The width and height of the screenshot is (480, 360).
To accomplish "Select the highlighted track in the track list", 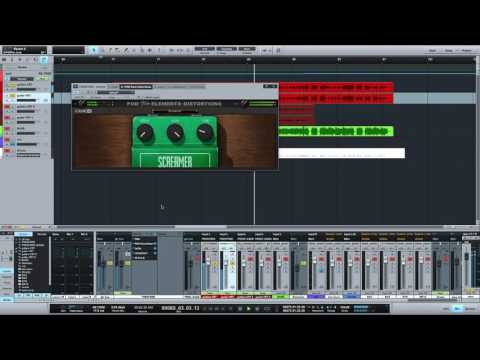I will coord(27,98).
